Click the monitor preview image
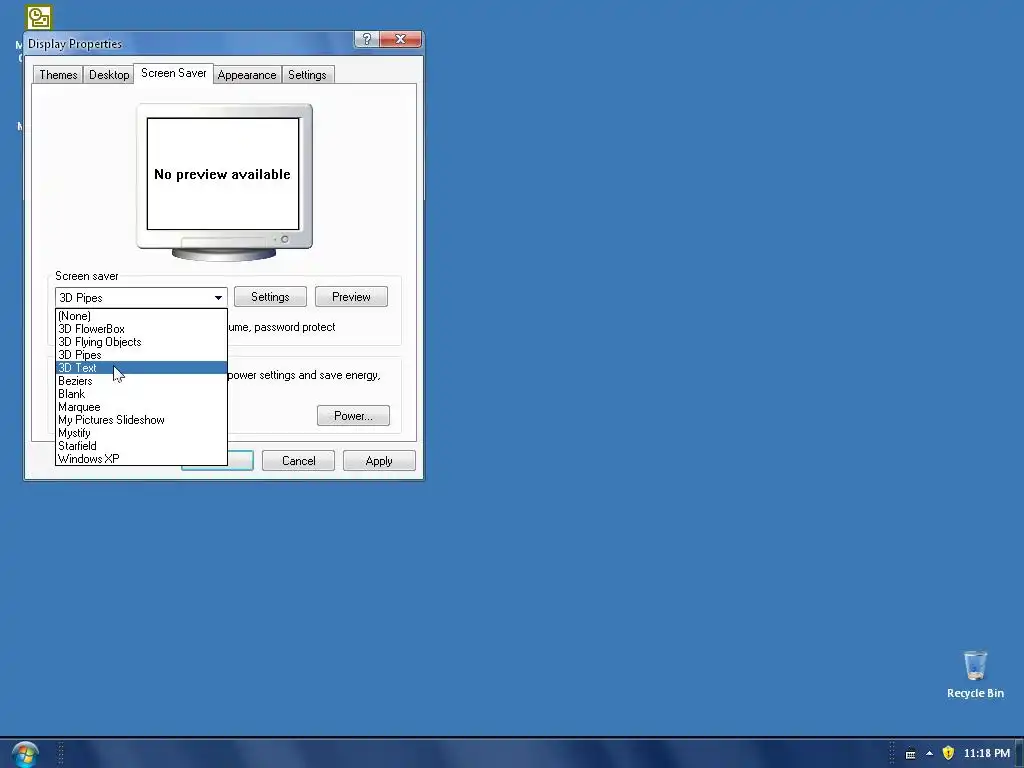 tap(224, 182)
